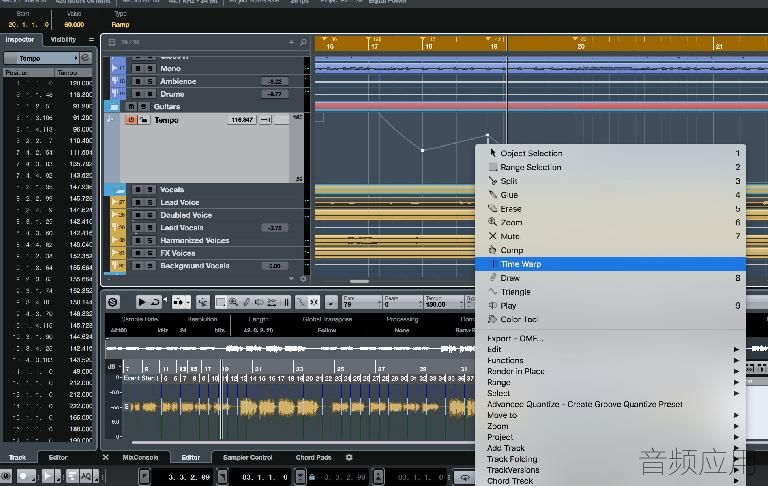Image resolution: width=768 pixels, height=486 pixels.
Task: Choose Range Selection tool from menu
Action: [610, 167]
